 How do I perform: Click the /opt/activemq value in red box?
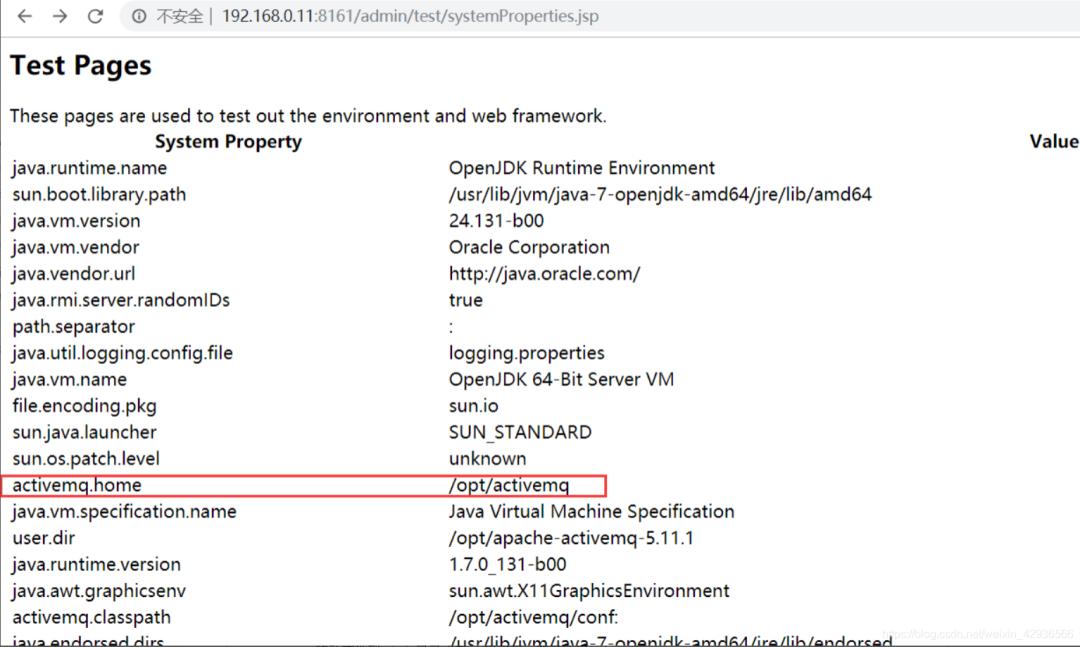tap(509, 485)
